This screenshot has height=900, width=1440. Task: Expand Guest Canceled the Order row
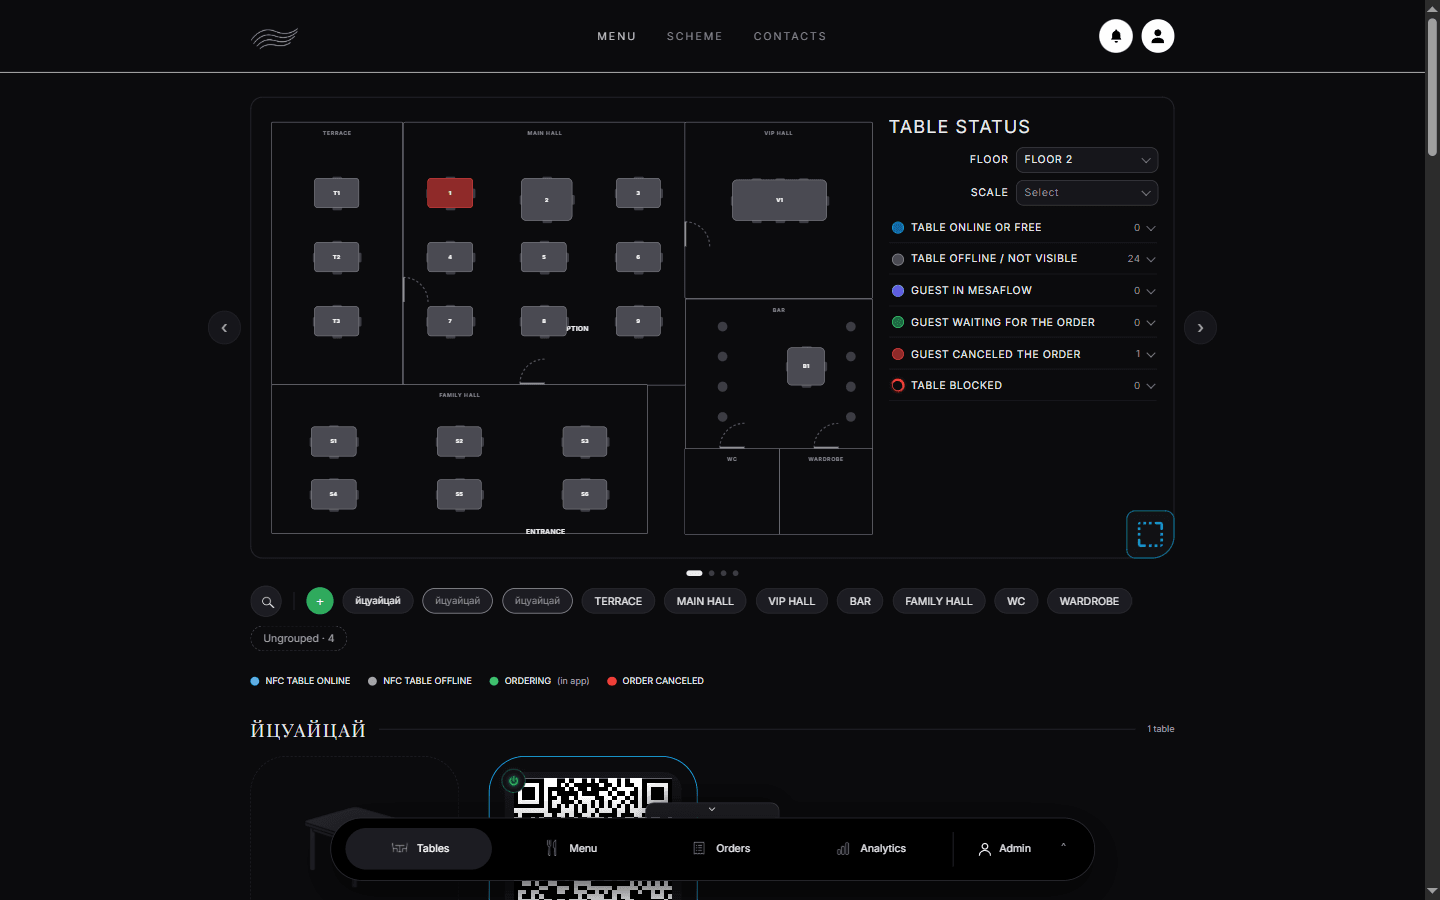1023,355
